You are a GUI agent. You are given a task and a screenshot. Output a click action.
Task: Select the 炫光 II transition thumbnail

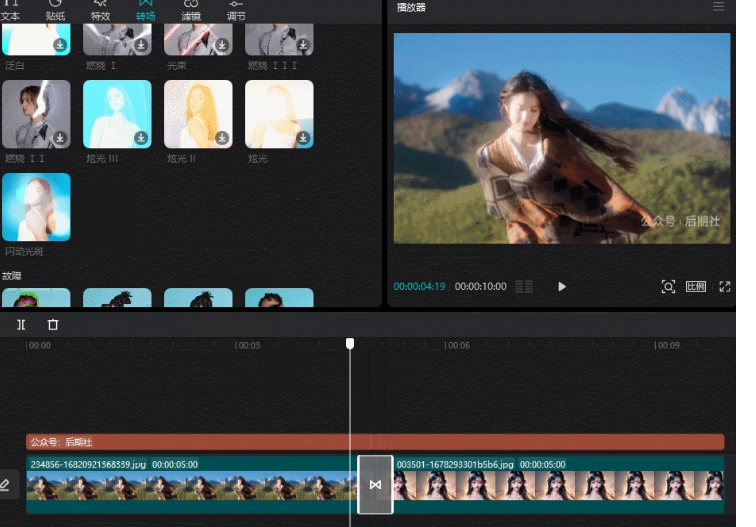[198, 114]
